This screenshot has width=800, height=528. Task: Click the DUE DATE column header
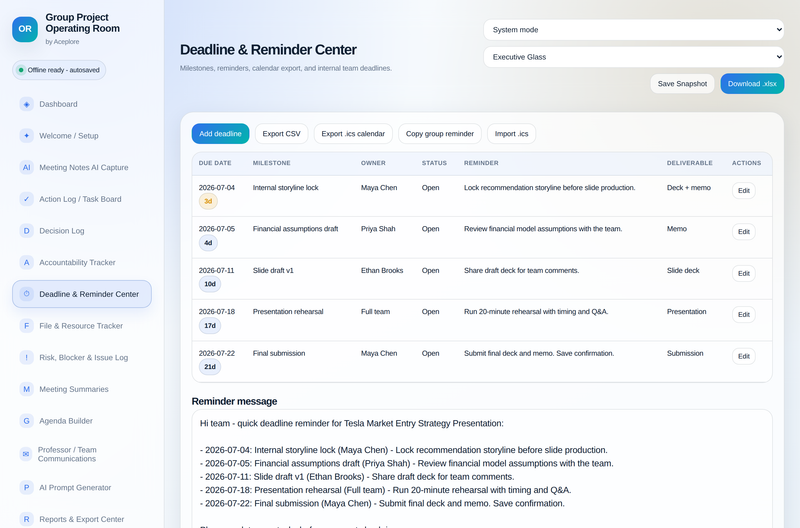[215, 163]
